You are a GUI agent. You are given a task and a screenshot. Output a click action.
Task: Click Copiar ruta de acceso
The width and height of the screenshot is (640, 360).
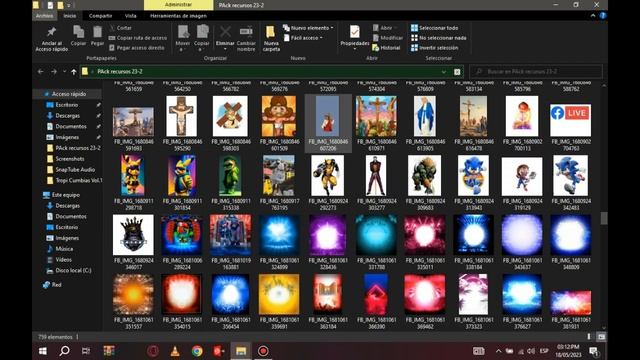click(138, 38)
